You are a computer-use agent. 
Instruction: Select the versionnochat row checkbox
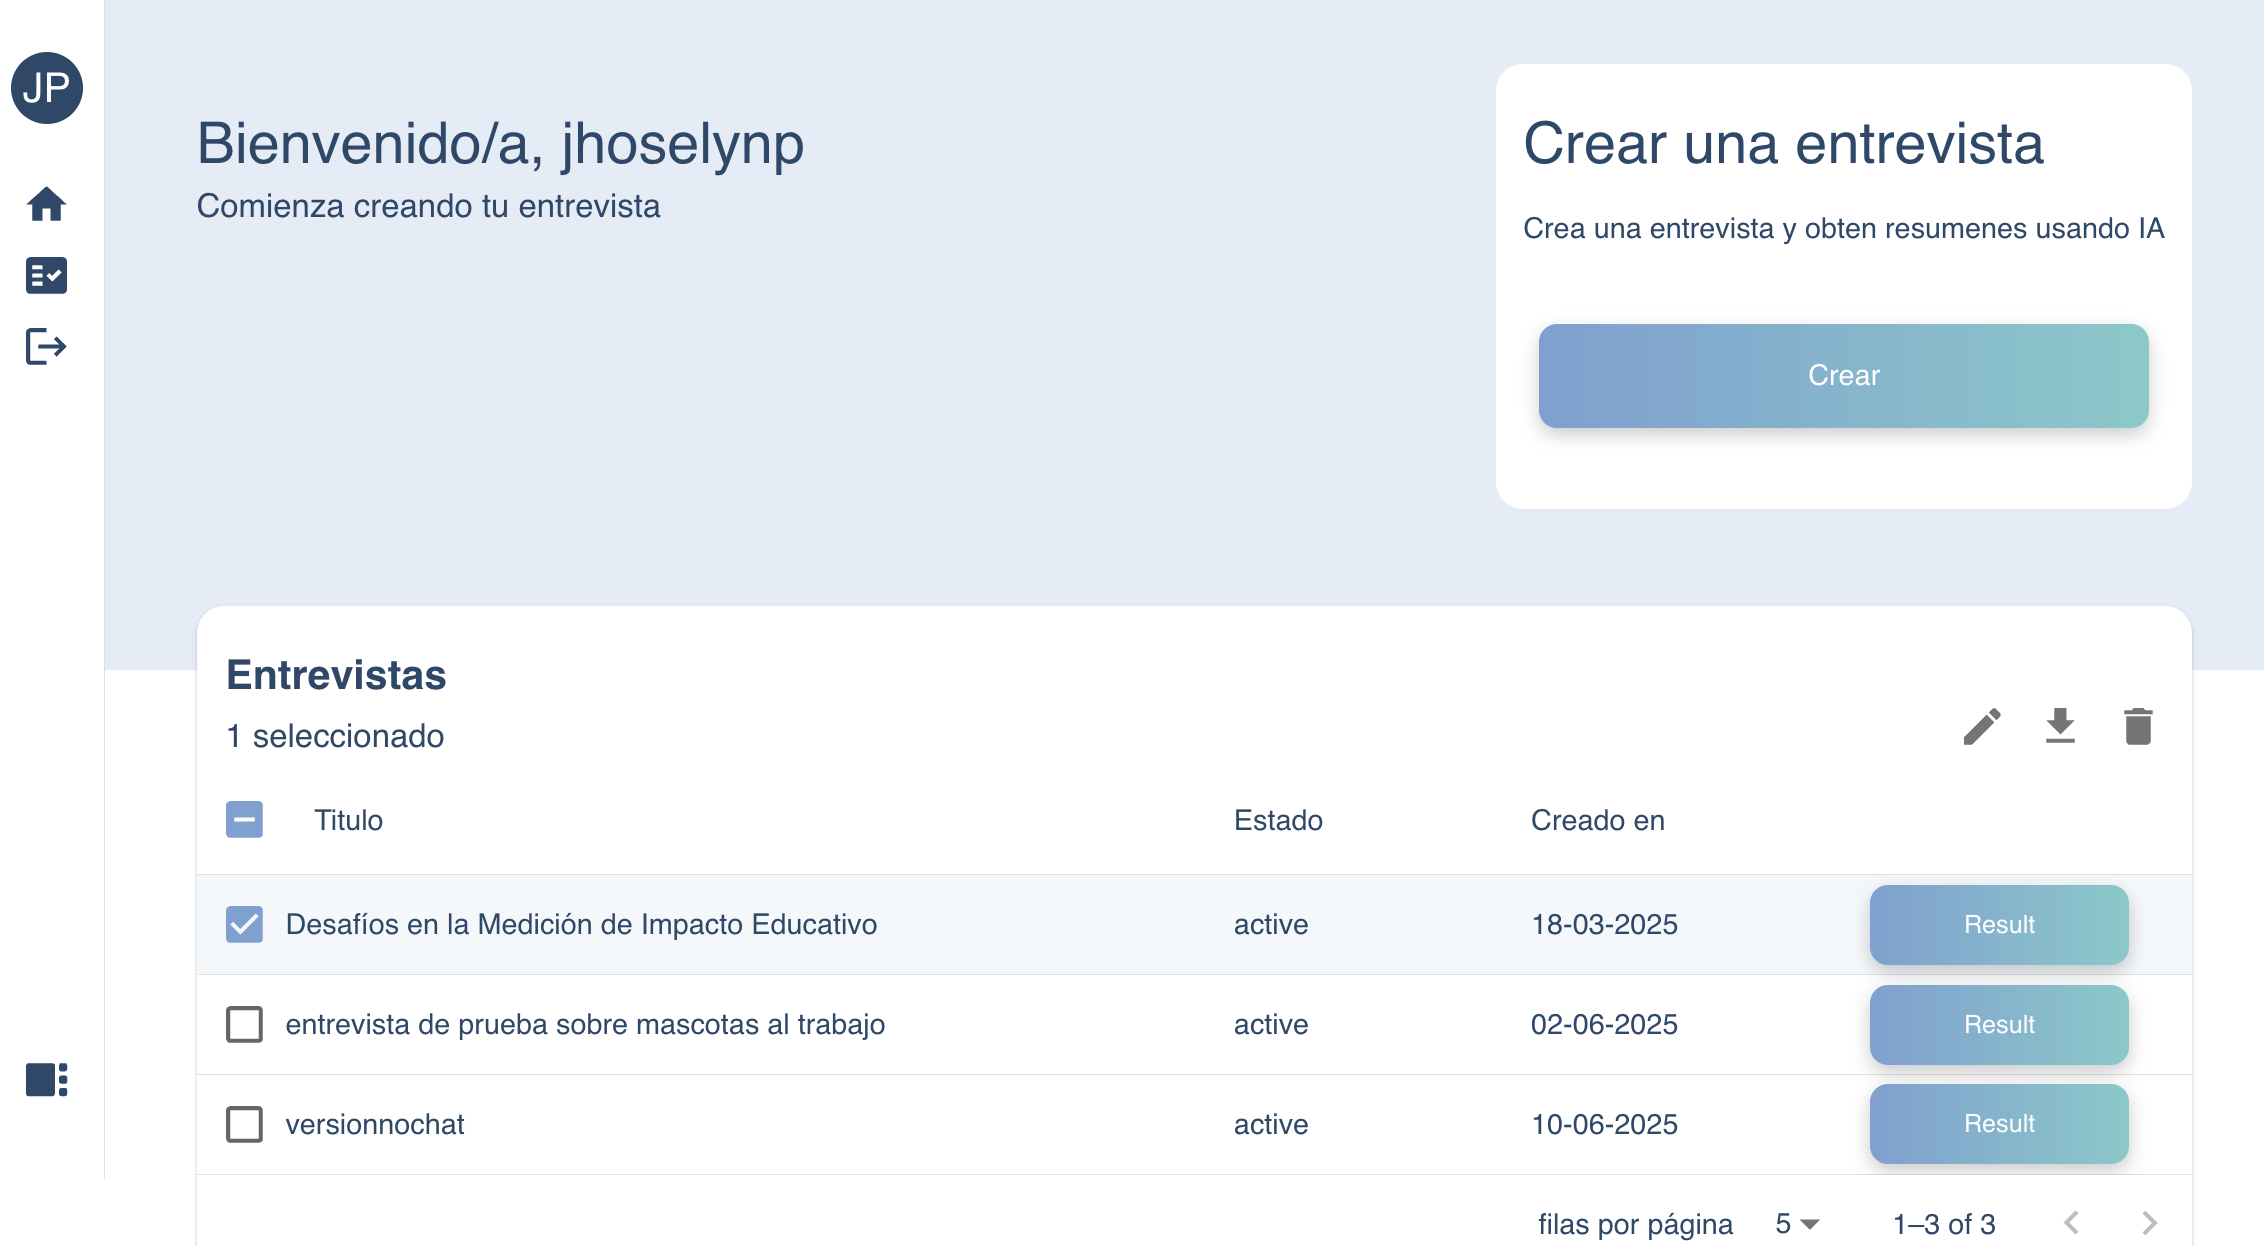245,1124
